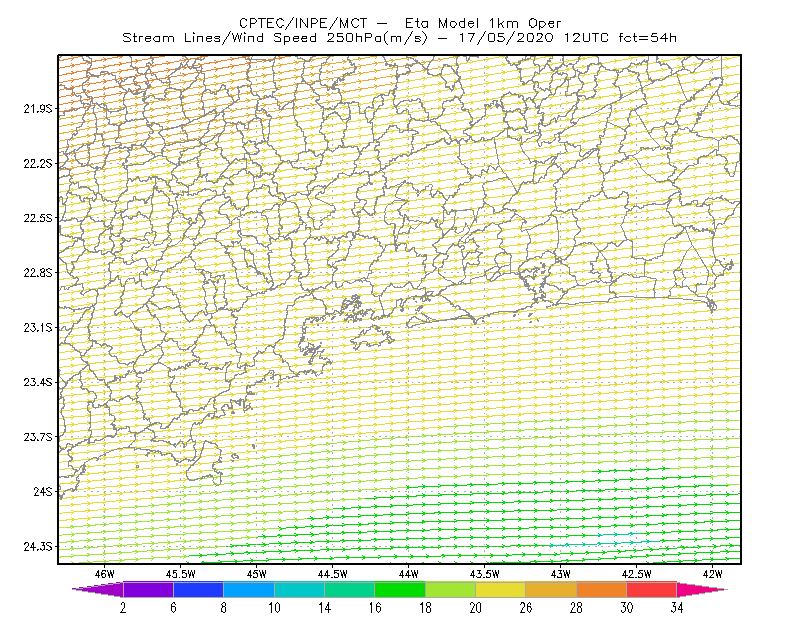Click the '17/05/2020 12UTC' date text

(534, 38)
